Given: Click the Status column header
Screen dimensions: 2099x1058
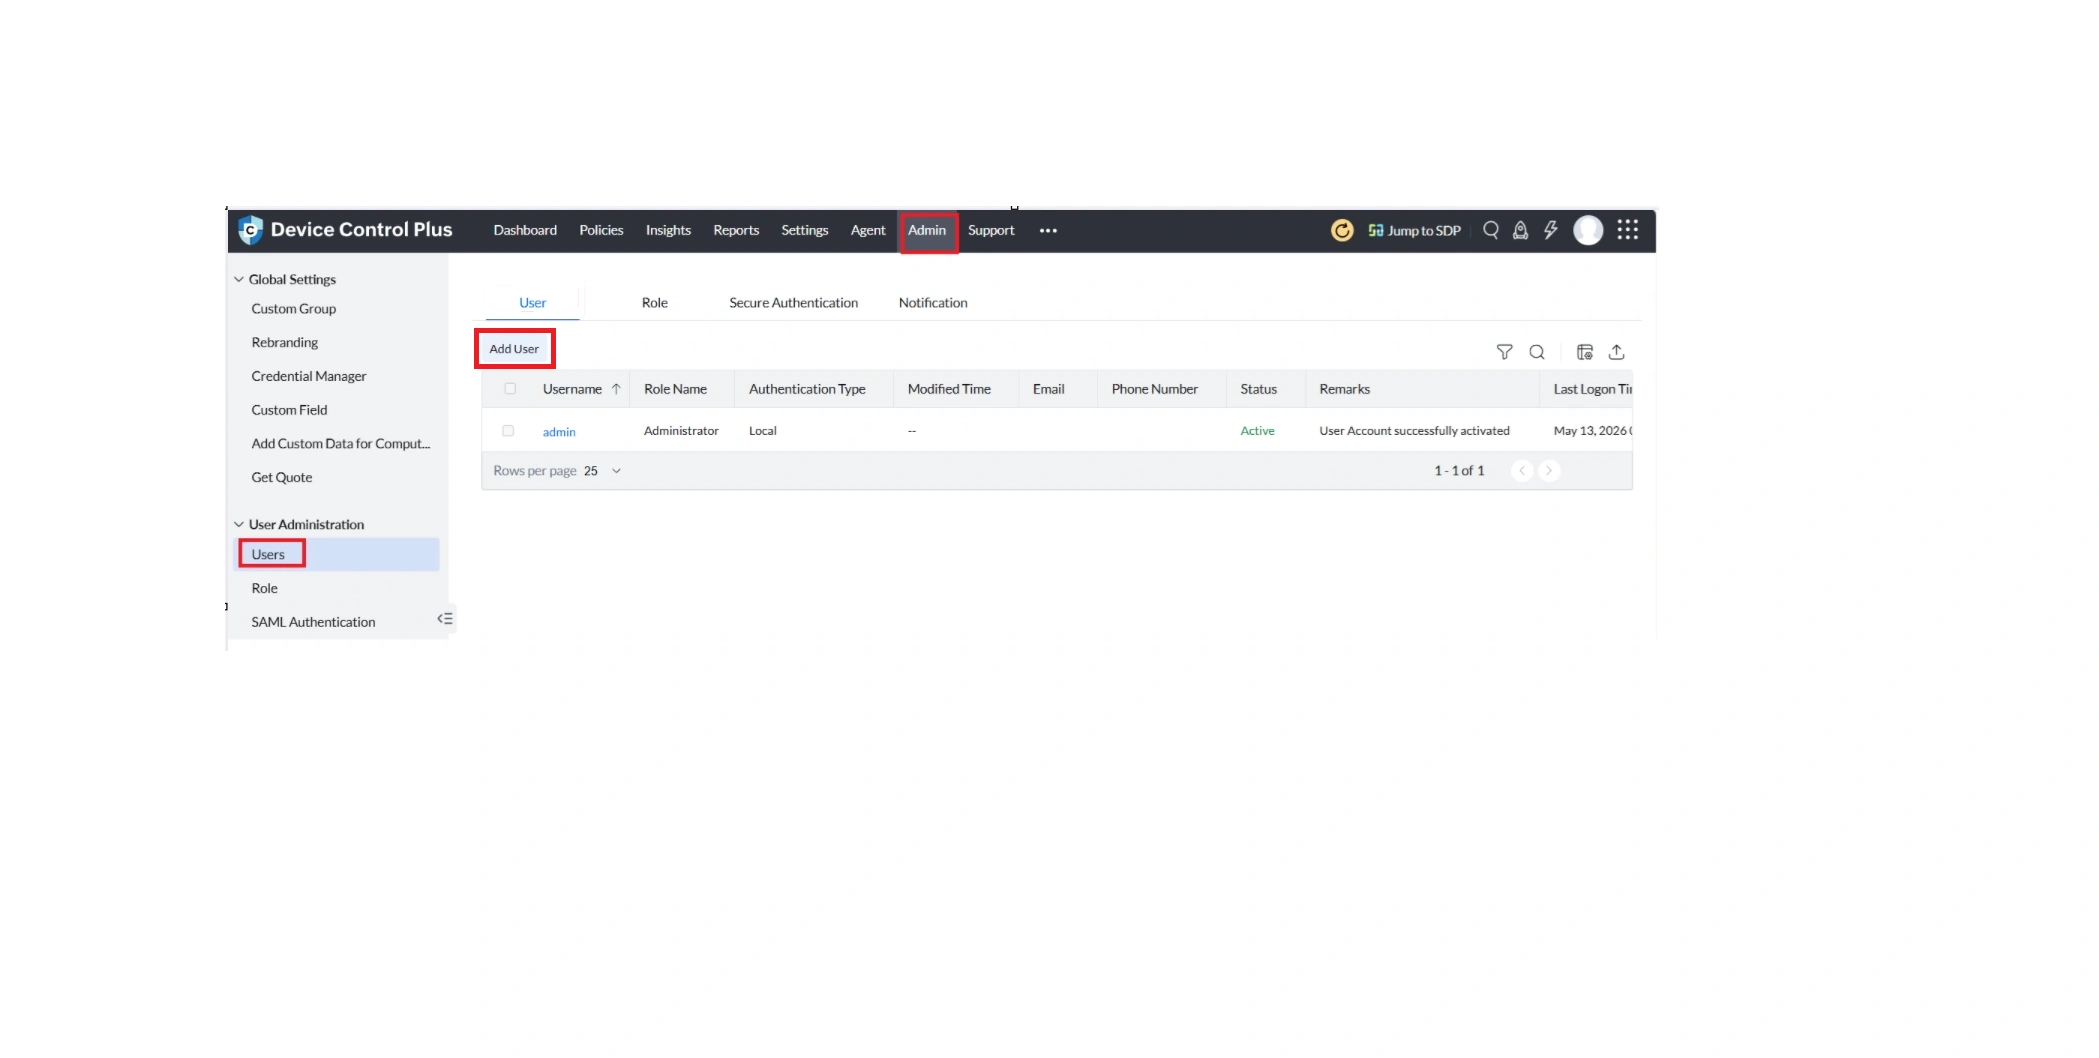Looking at the screenshot, I should [1259, 390].
